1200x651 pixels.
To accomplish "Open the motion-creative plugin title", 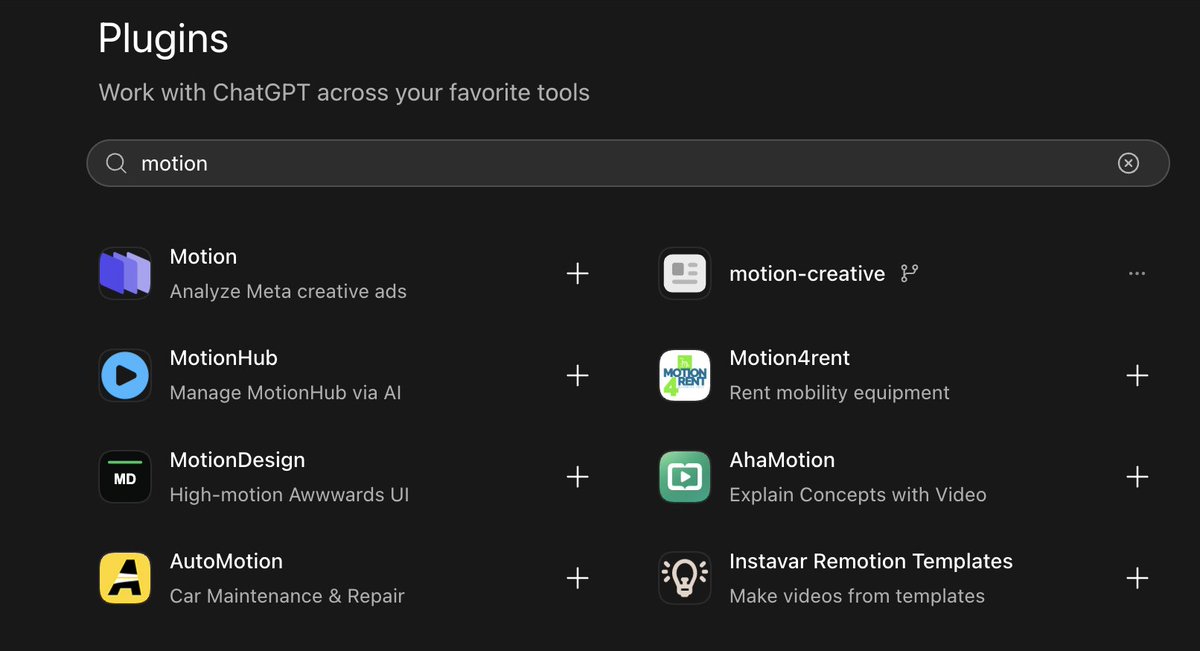I will [x=807, y=274].
